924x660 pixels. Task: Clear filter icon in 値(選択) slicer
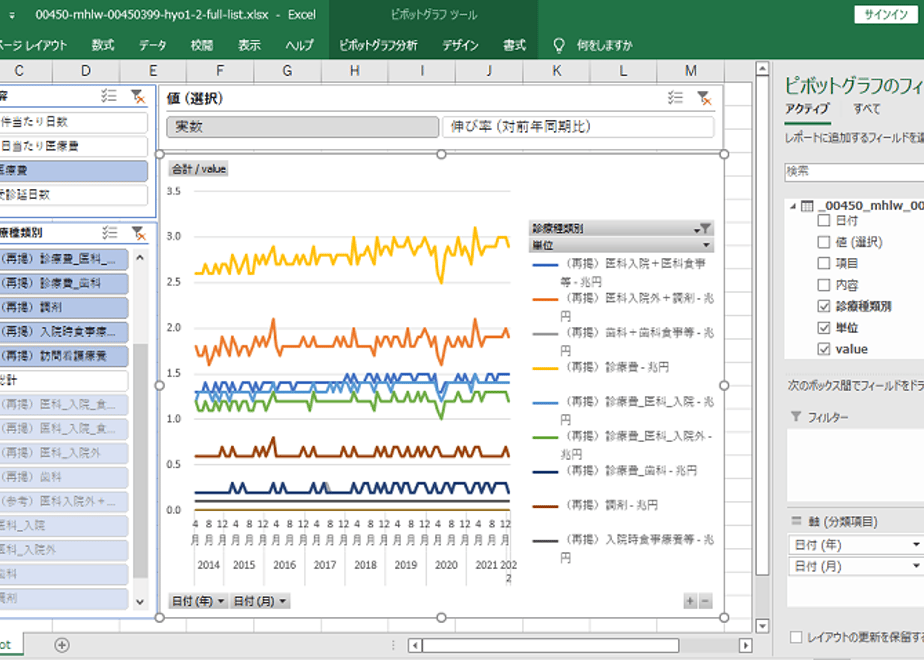tap(704, 97)
